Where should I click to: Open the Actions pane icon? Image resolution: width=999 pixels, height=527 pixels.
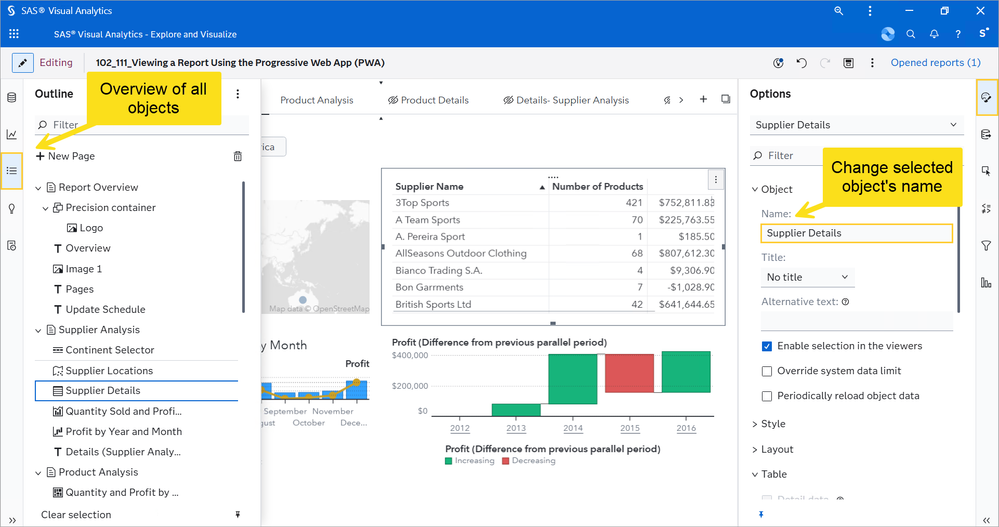pyautogui.click(x=986, y=171)
